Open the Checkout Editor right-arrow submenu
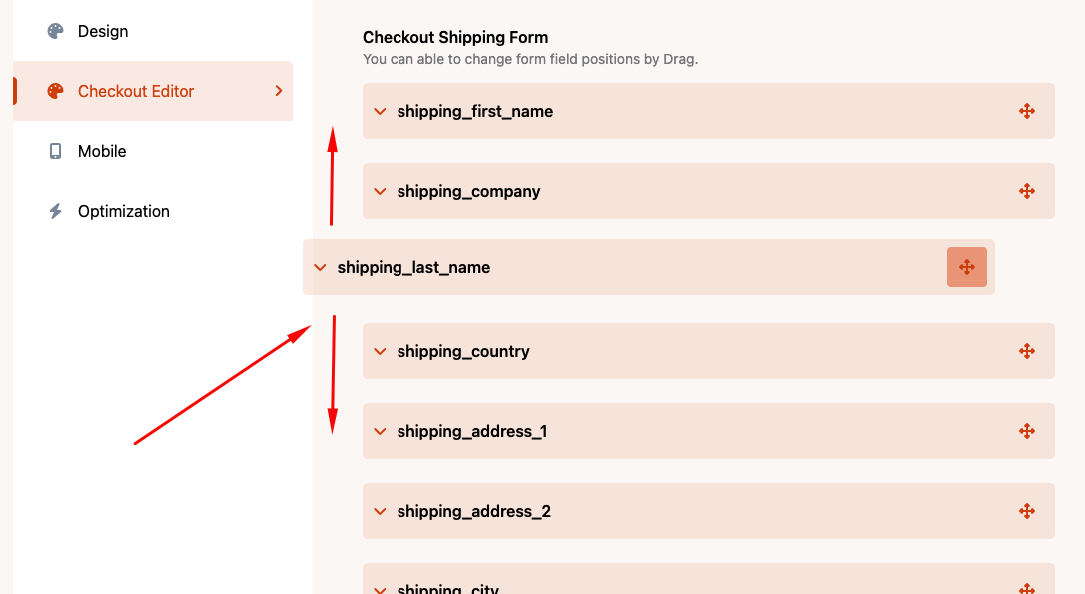The height and width of the screenshot is (594, 1085). pos(279,90)
